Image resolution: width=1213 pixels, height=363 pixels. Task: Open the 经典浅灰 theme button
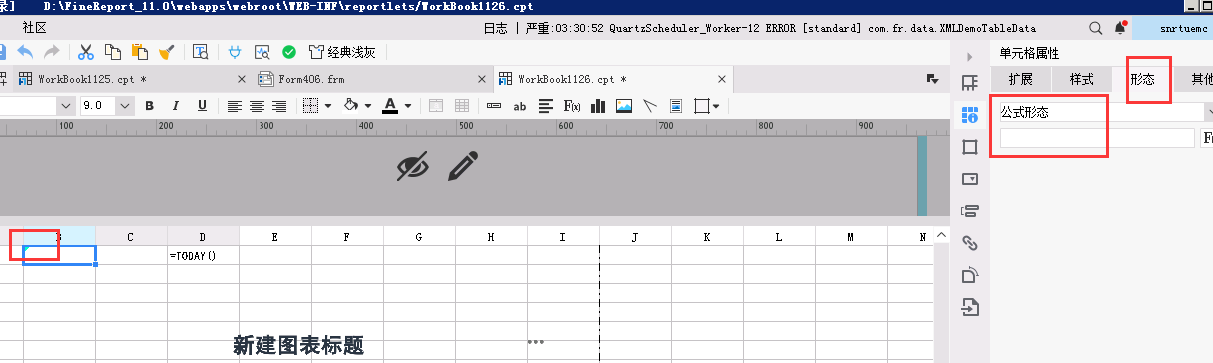pyautogui.click(x=341, y=51)
